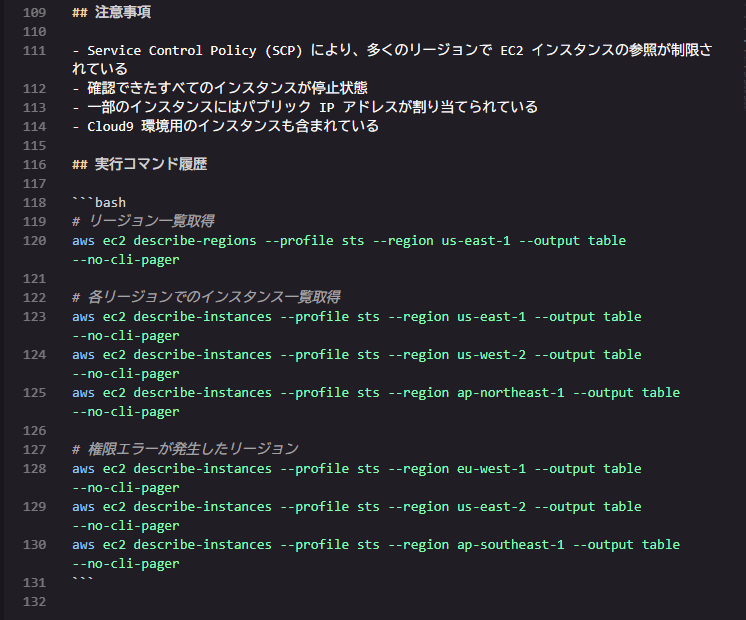Click line number 128 in the gutter
Screen dimensions: 746x620
pyautogui.click(x=34, y=469)
